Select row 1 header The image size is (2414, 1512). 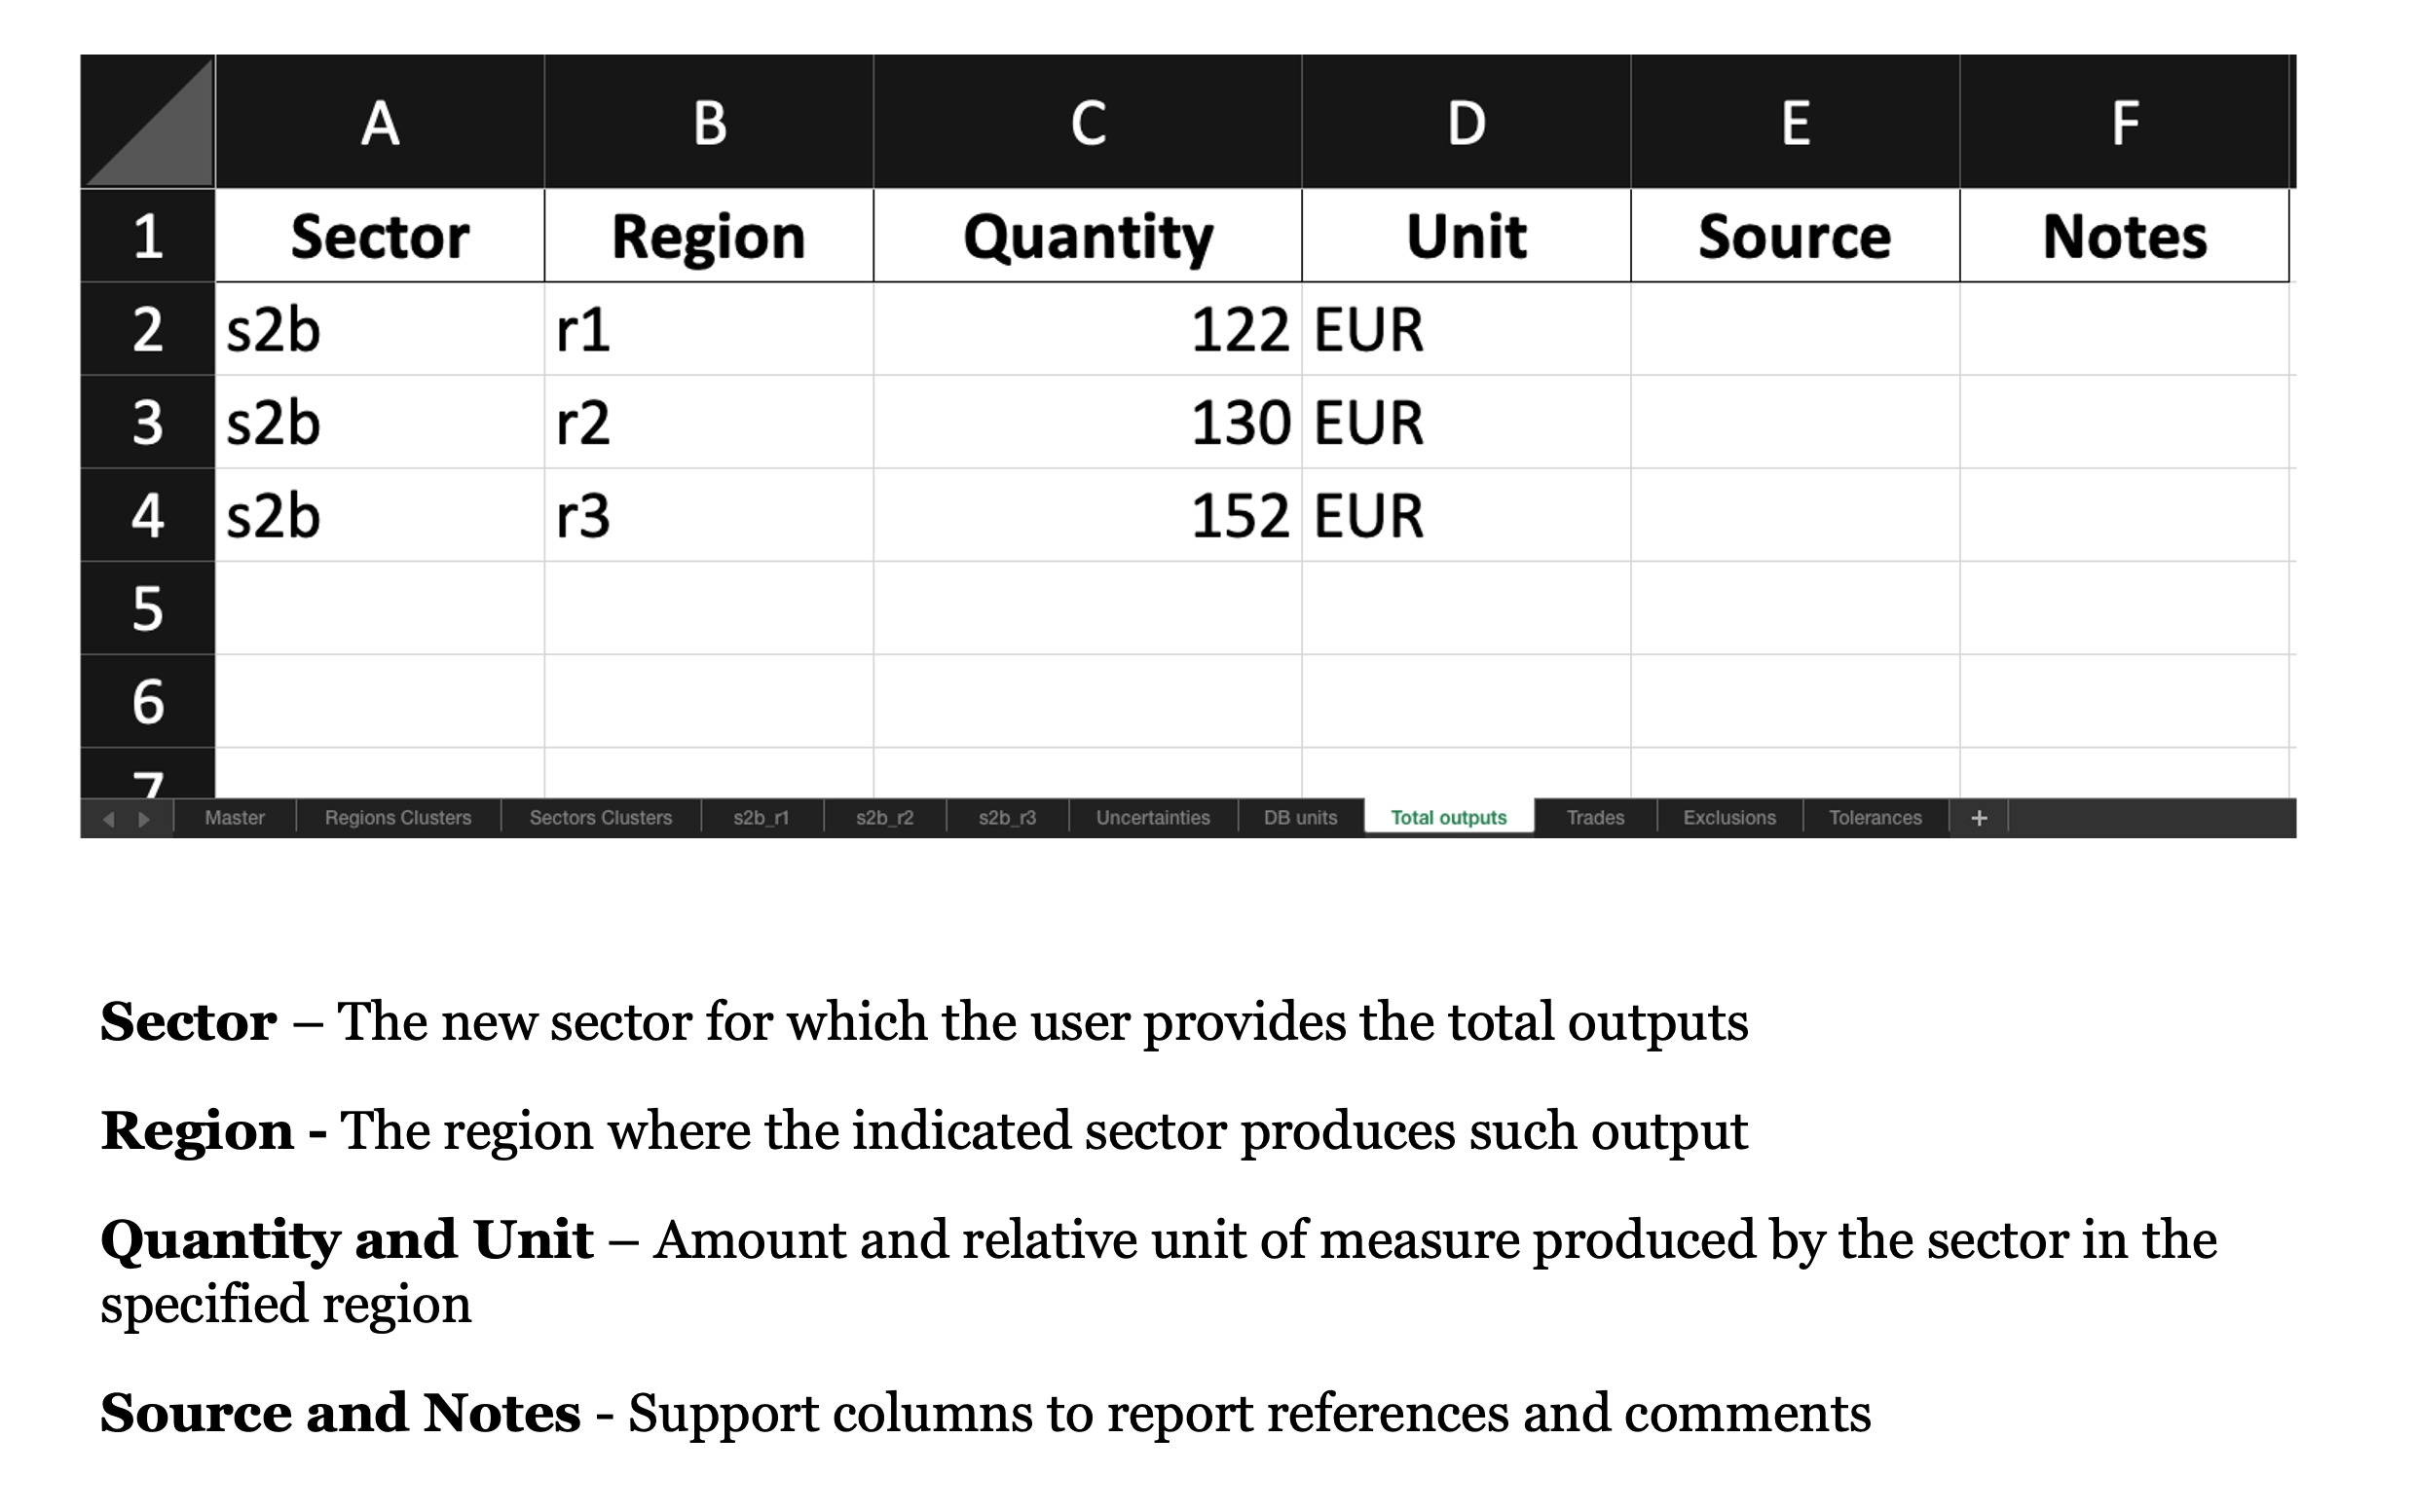(148, 236)
